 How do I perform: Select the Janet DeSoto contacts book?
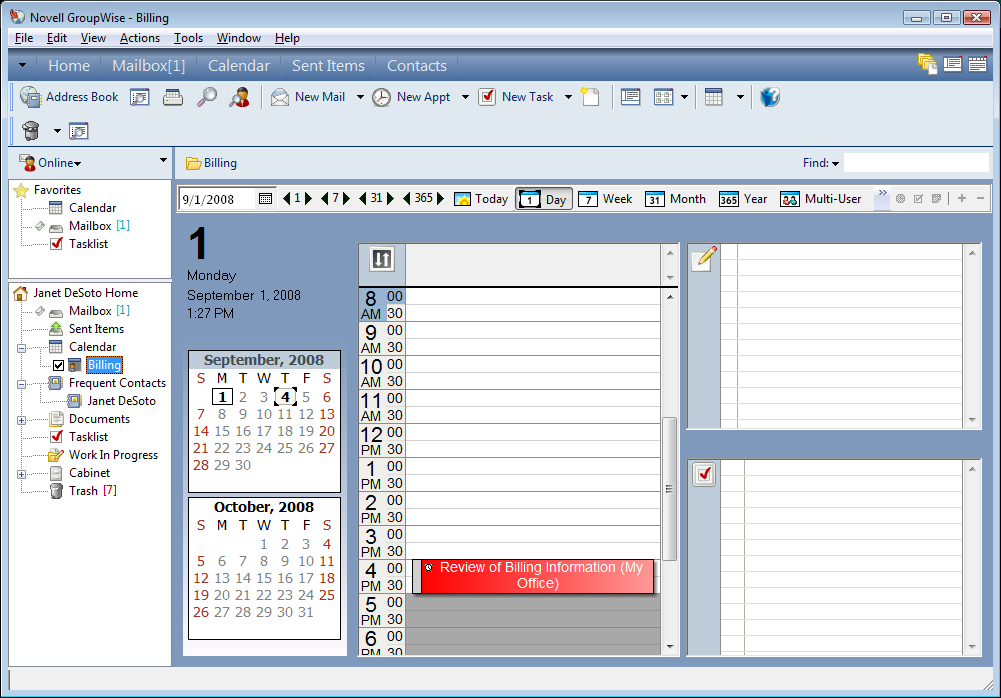[x=121, y=401]
